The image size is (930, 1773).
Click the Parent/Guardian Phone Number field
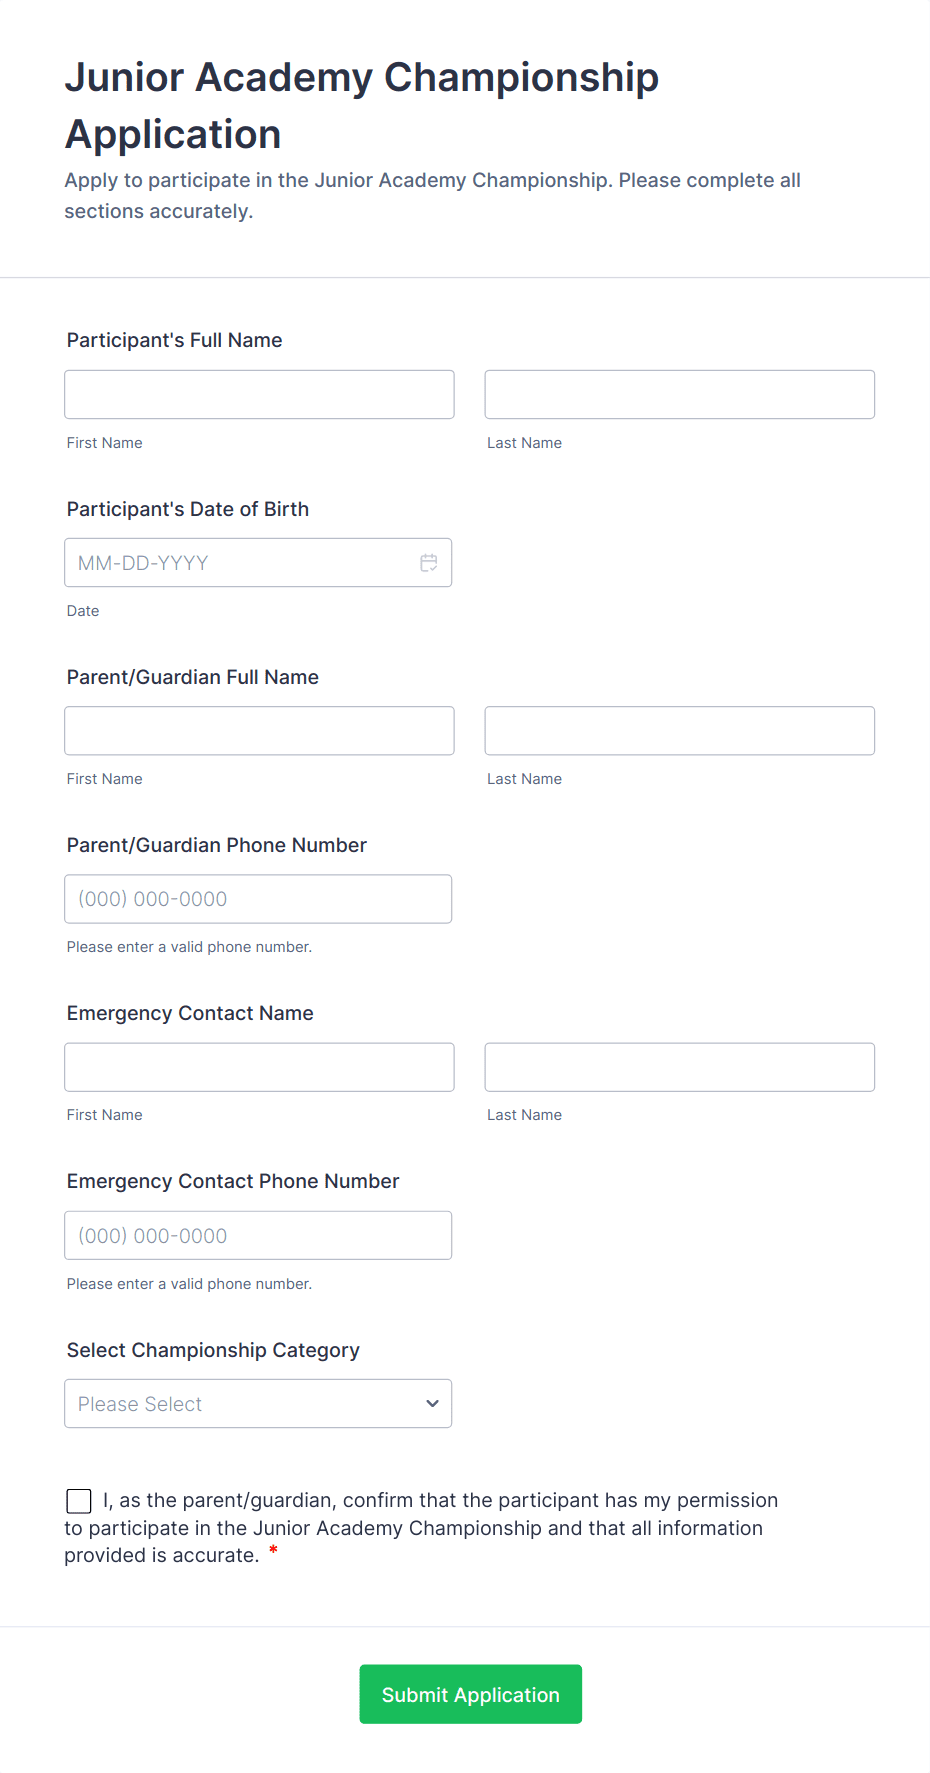point(258,899)
